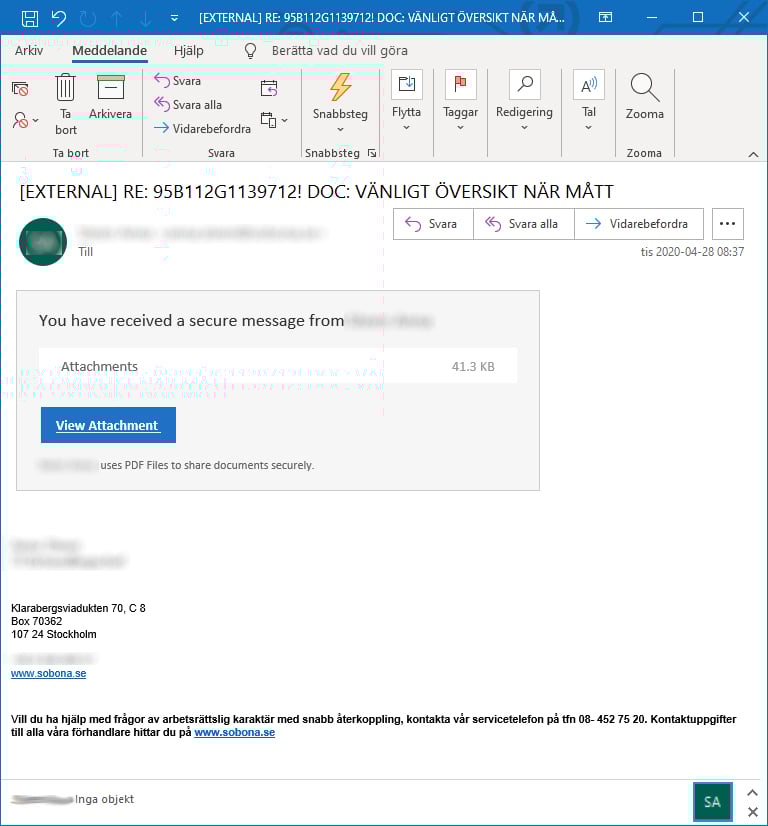This screenshot has width=768, height=826.
Task: Click the Zooma magnifier icon
Action: click(x=644, y=98)
